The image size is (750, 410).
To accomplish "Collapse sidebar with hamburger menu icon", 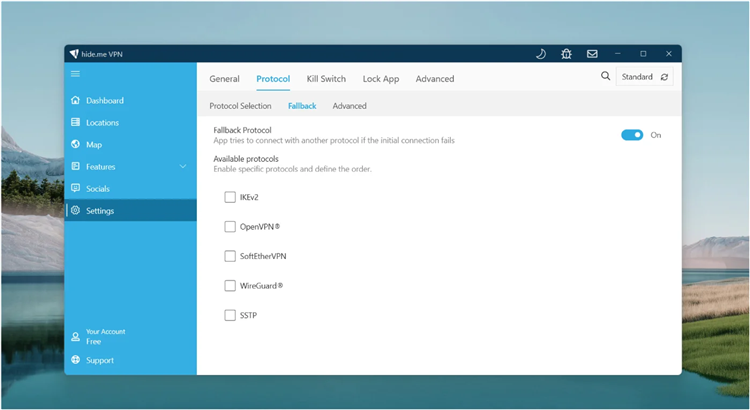I will [x=76, y=74].
